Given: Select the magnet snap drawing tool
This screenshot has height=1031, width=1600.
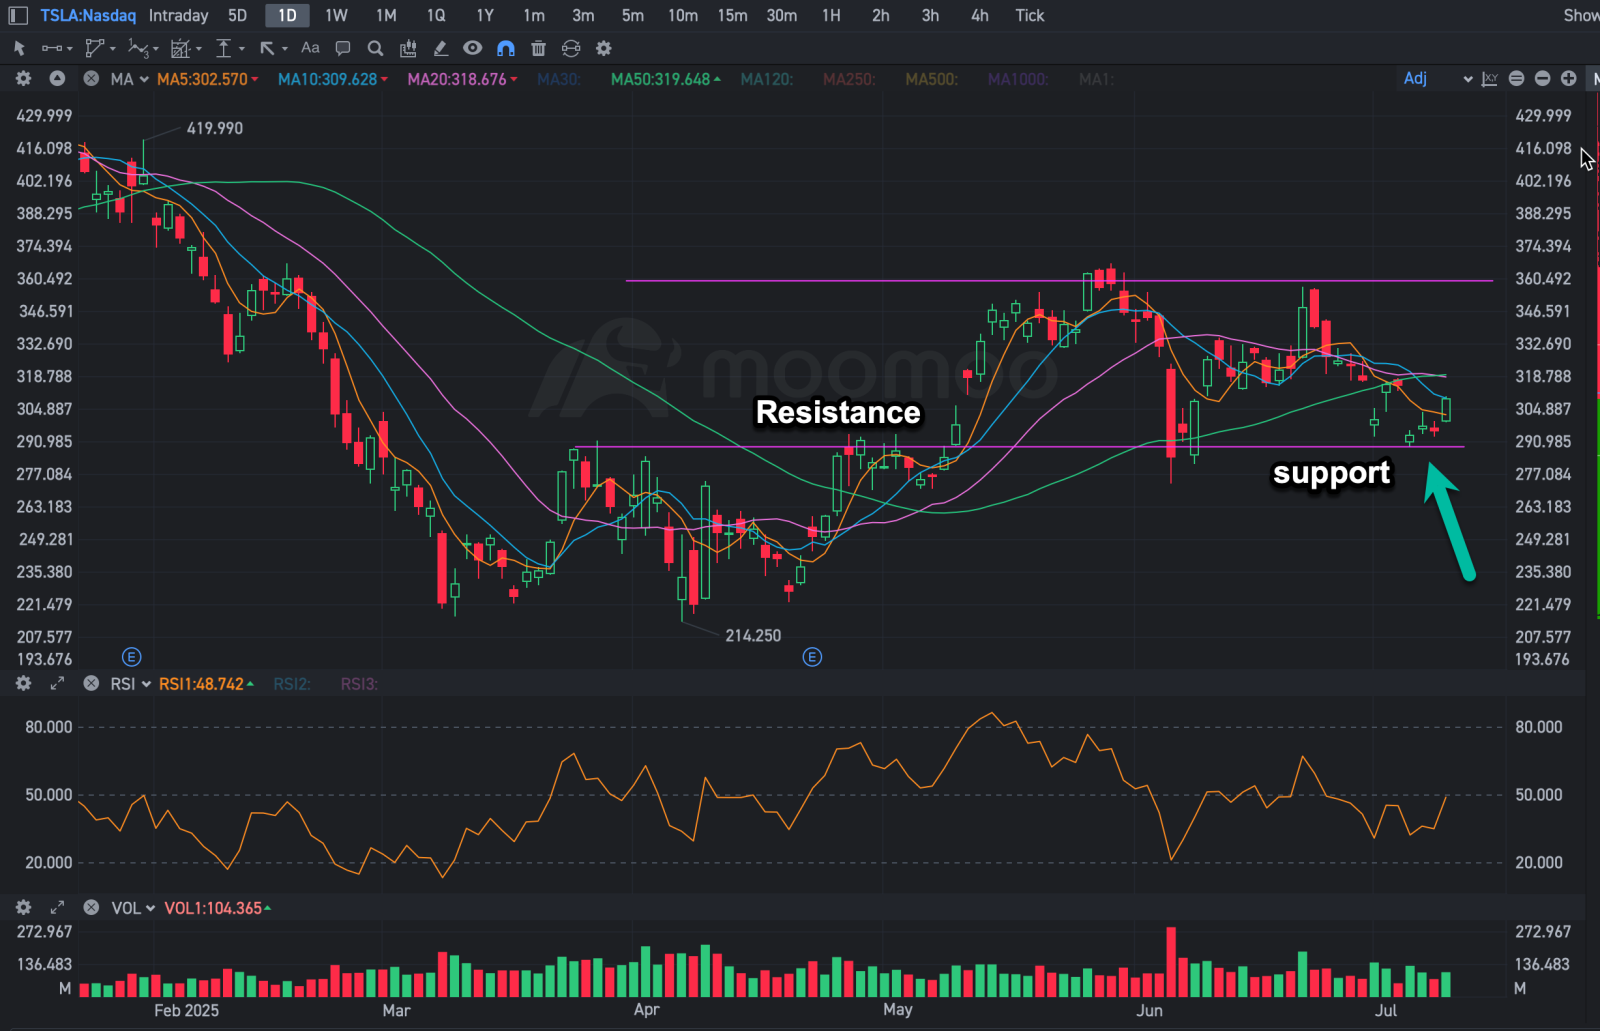Looking at the screenshot, I should (506, 48).
